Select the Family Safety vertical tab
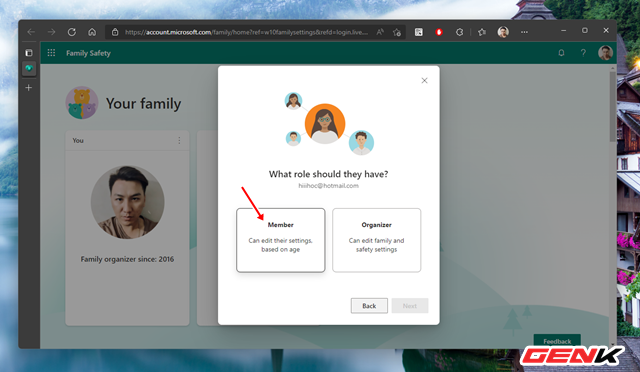This screenshot has height=372, width=640. 29,68
